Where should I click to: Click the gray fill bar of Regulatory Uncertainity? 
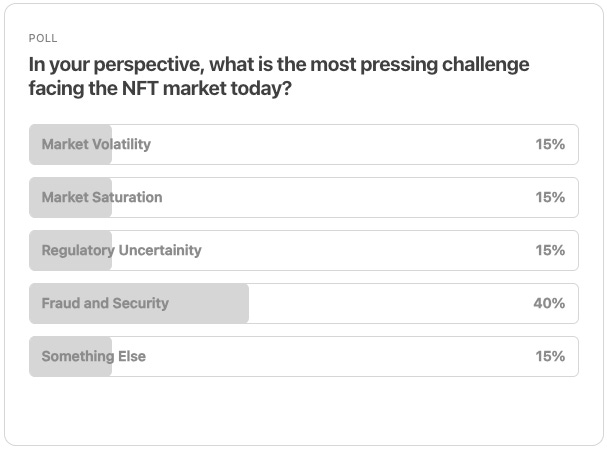coord(70,250)
